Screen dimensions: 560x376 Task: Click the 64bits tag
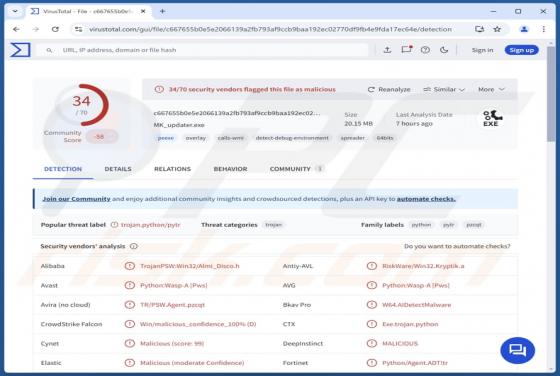[385, 138]
